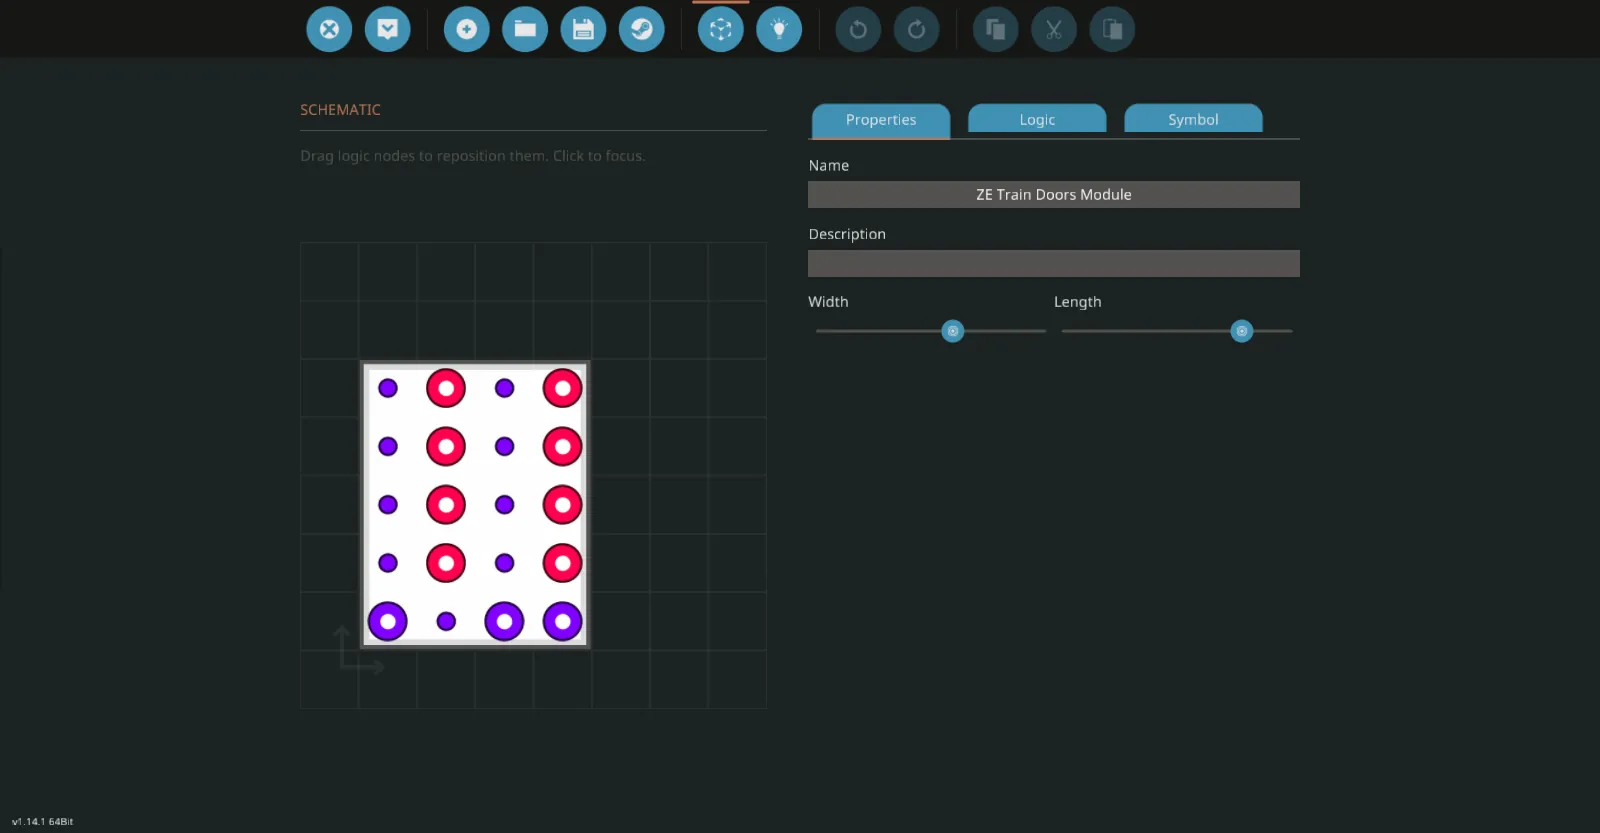Image resolution: width=1600 pixels, height=833 pixels.
Task: Expand the downward chevron toolbar button
Action: 388,29
